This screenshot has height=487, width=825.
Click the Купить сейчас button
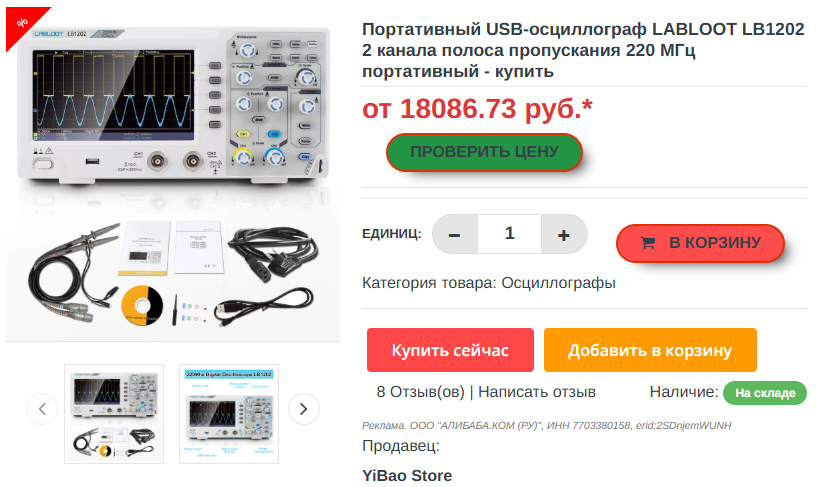coord(450,350)
